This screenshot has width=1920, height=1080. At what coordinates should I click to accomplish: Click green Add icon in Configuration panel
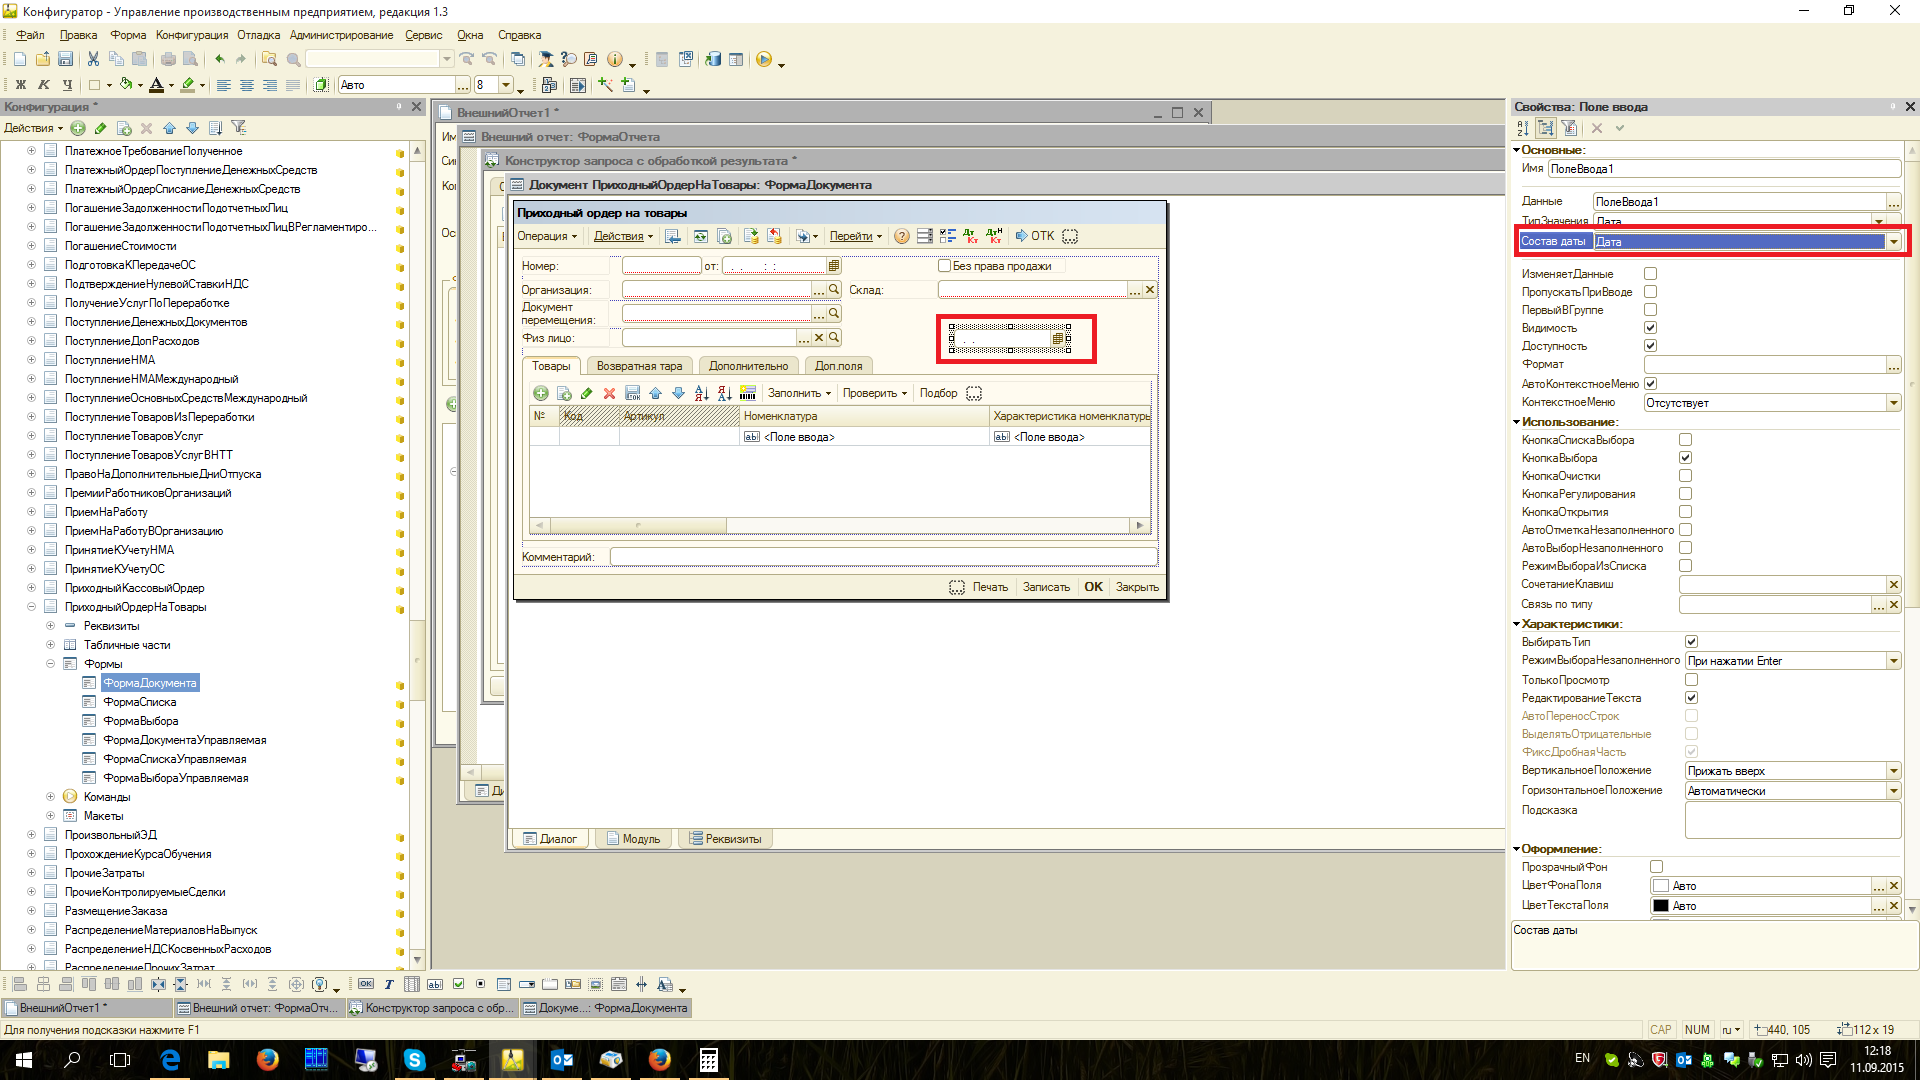click(x=78, y=128)
